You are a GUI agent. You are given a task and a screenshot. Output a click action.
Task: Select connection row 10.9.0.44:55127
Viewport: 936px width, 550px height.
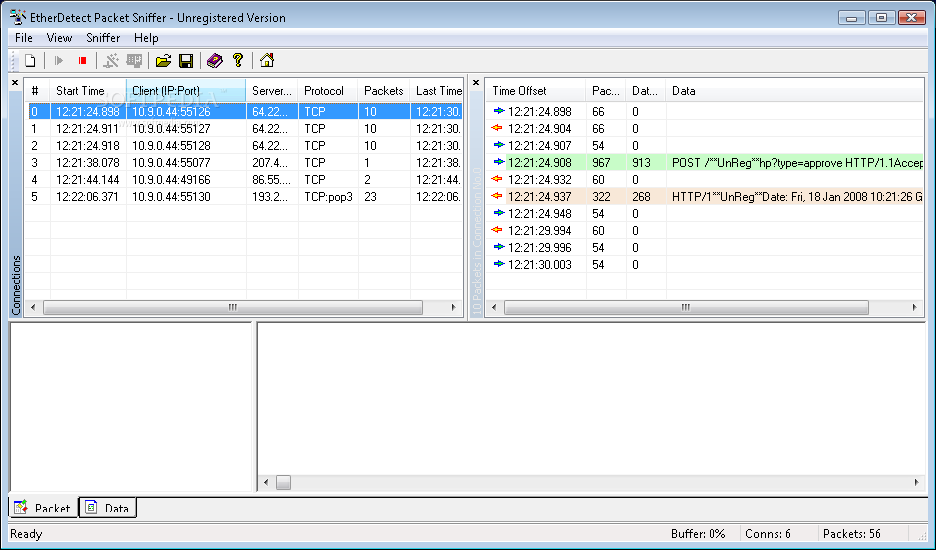(244, 128)
